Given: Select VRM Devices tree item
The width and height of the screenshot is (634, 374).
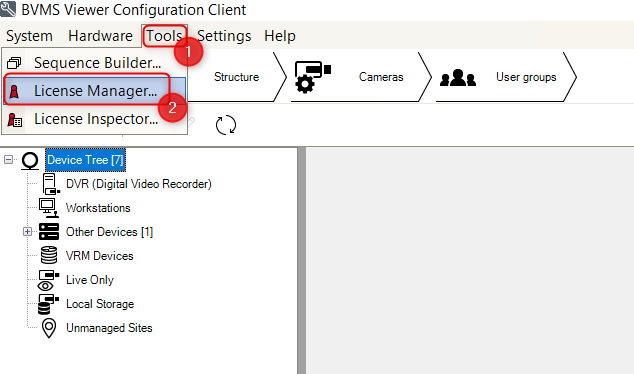Looking at the screenshot, I should [99, 256].
